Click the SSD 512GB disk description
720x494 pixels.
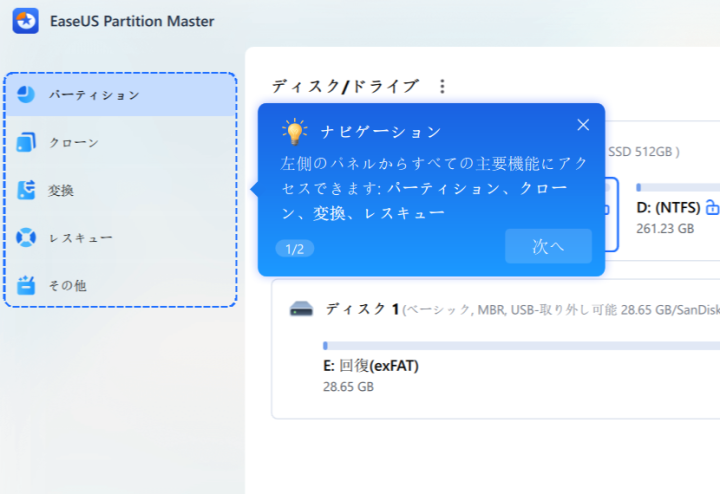(643, 152)
